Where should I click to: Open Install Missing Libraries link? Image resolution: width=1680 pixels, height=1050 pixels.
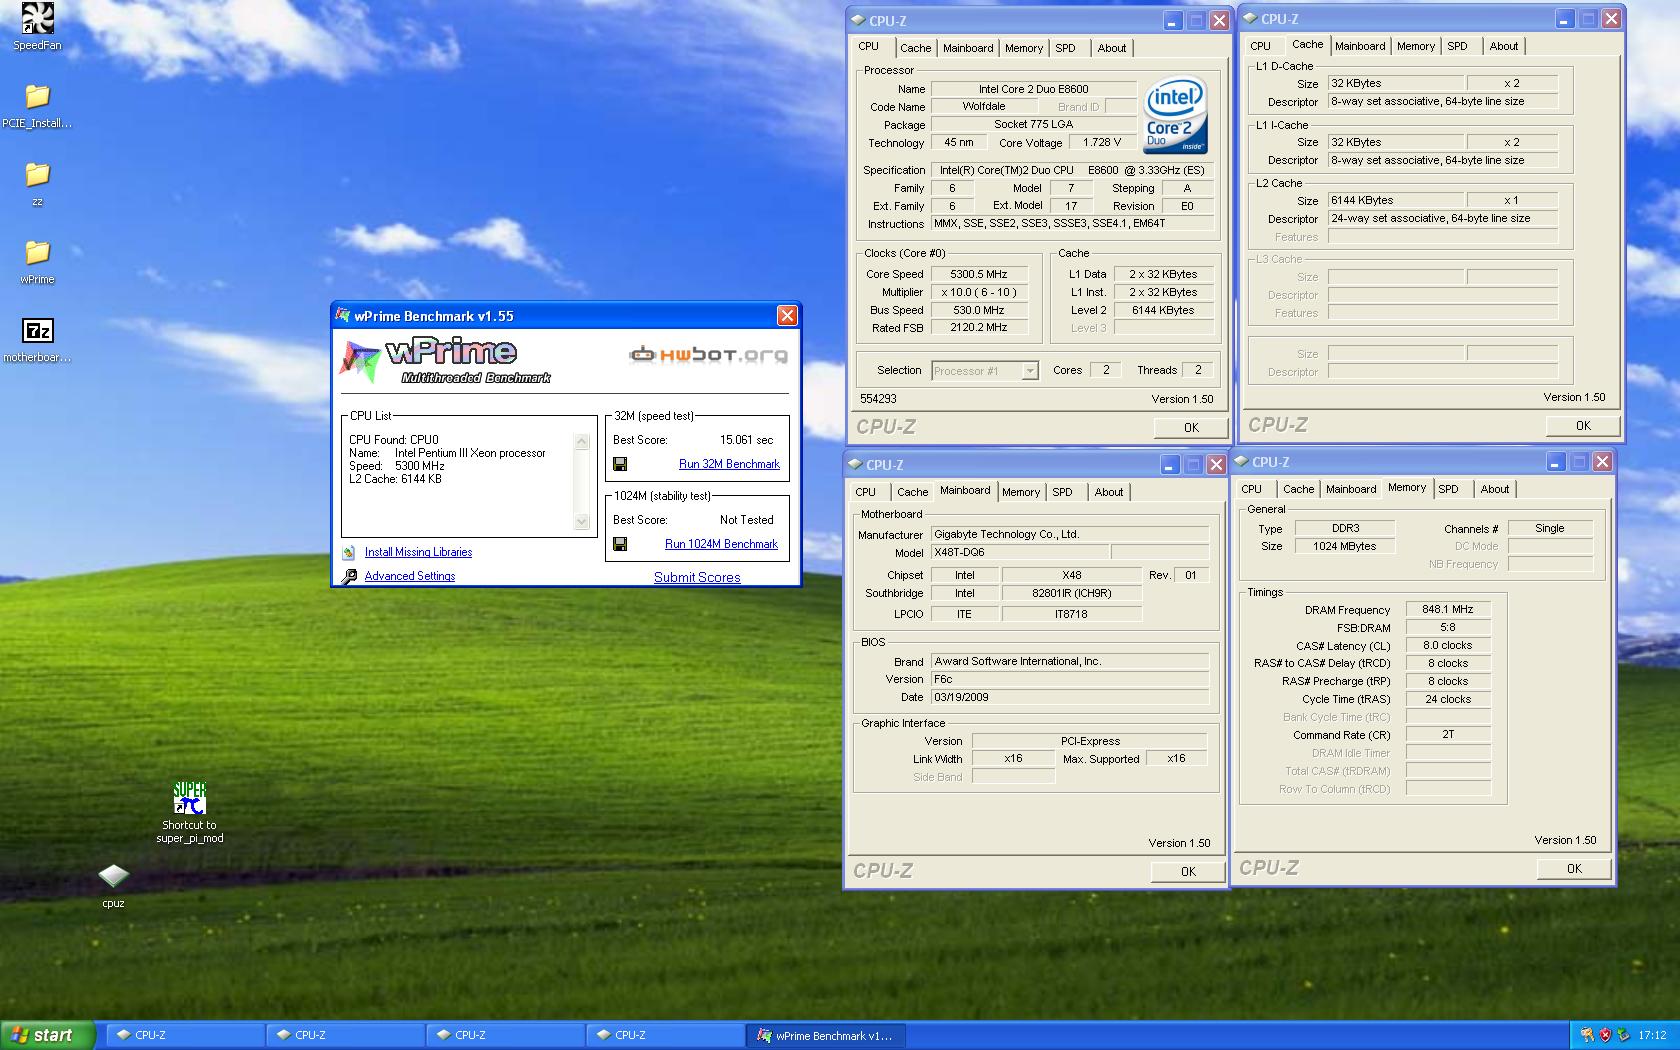pos(418,552)
